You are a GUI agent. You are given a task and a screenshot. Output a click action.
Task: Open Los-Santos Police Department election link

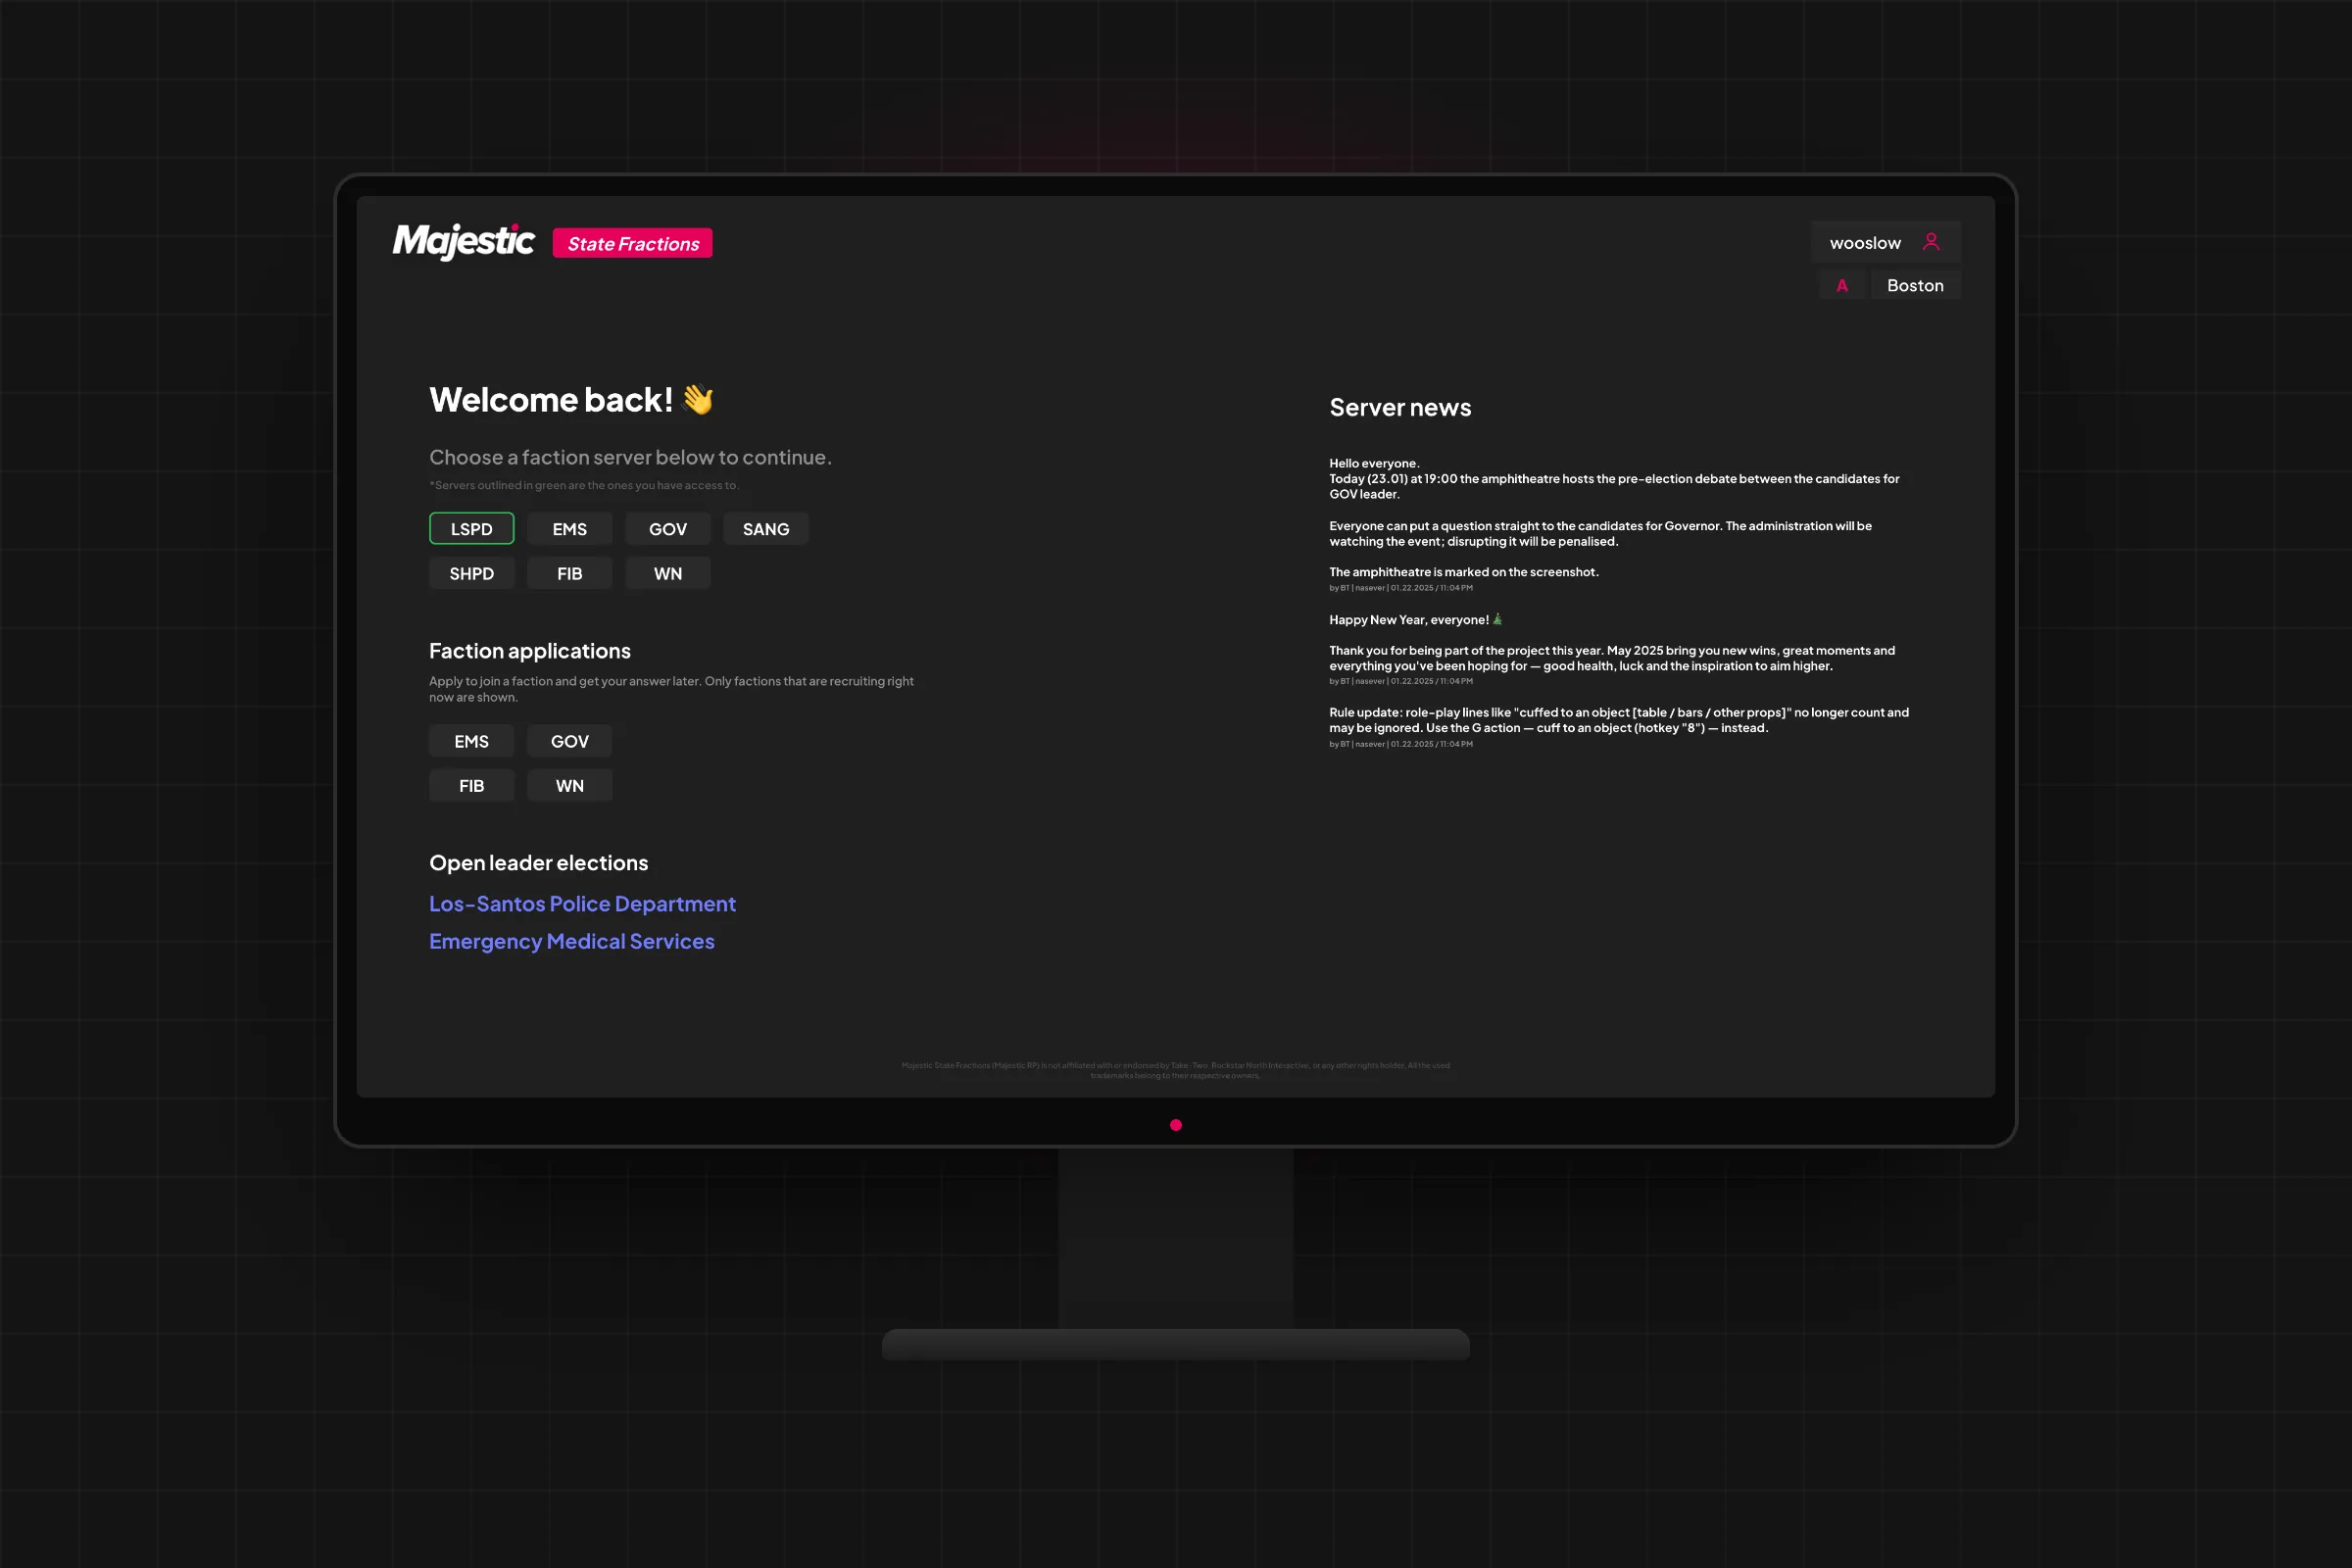pyautogui.click(x=582, y=904)
